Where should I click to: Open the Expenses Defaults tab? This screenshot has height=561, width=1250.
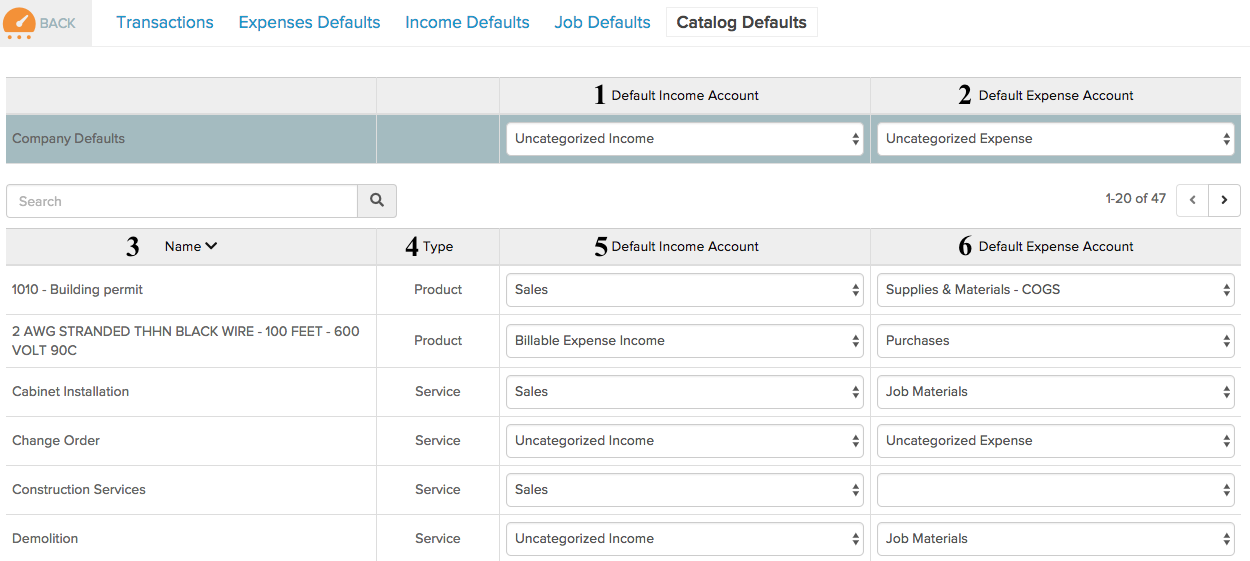point(309,22)
